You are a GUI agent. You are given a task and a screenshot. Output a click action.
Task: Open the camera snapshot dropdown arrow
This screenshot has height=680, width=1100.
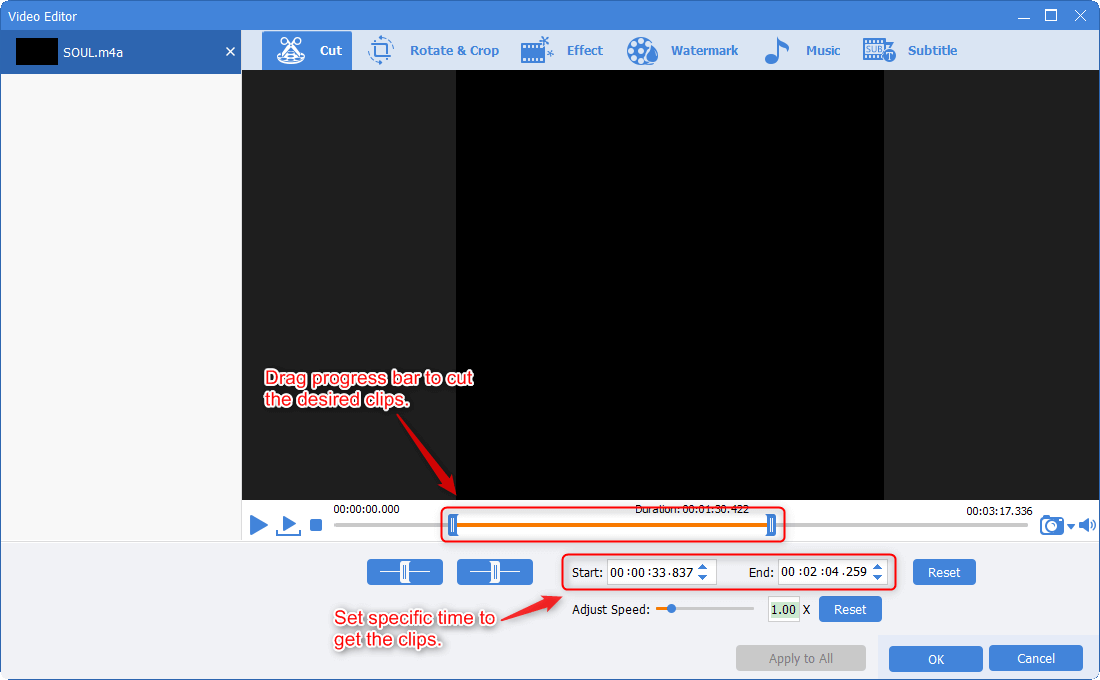pyautogui.click(x=1071, y=527)
